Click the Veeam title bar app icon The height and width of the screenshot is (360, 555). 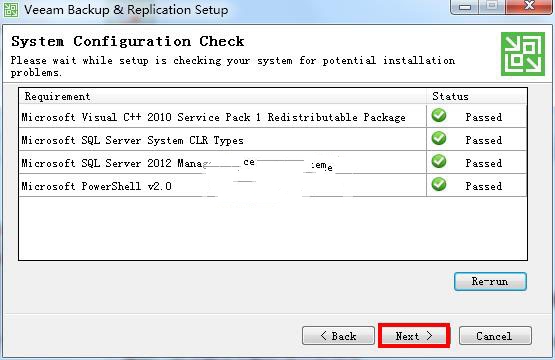pyautogui.click(x=11, y=9)
